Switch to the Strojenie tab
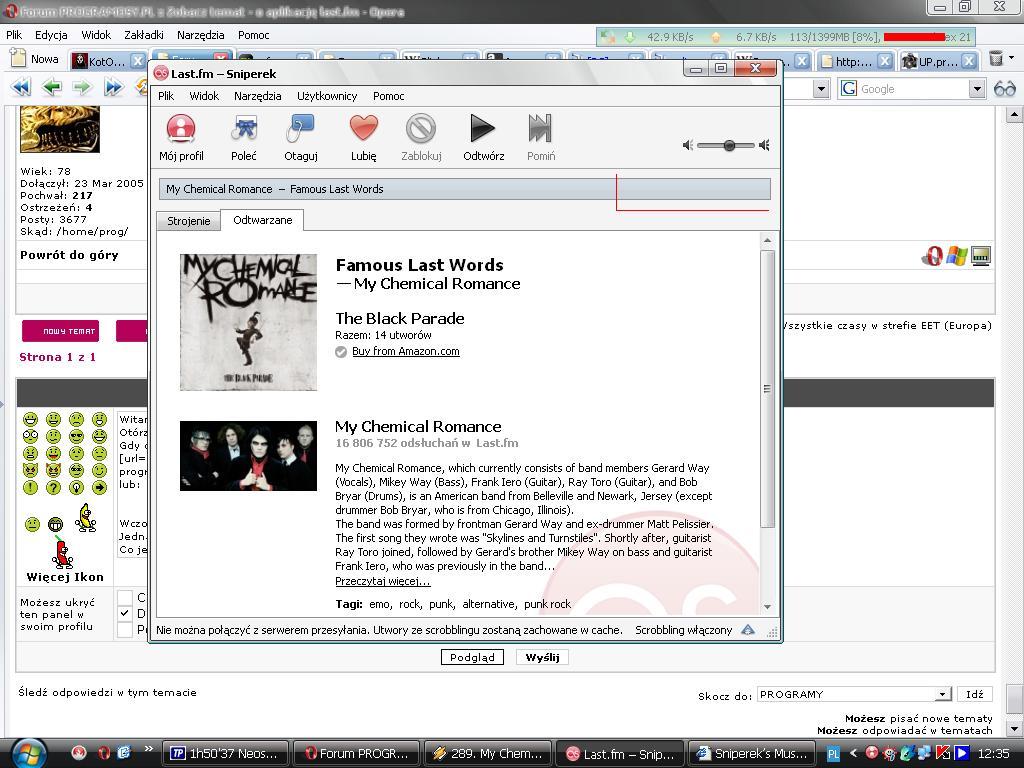Image resolution: width=1024 pixels, height=768 pixels. pyautogui.click(x=189, y=221)
